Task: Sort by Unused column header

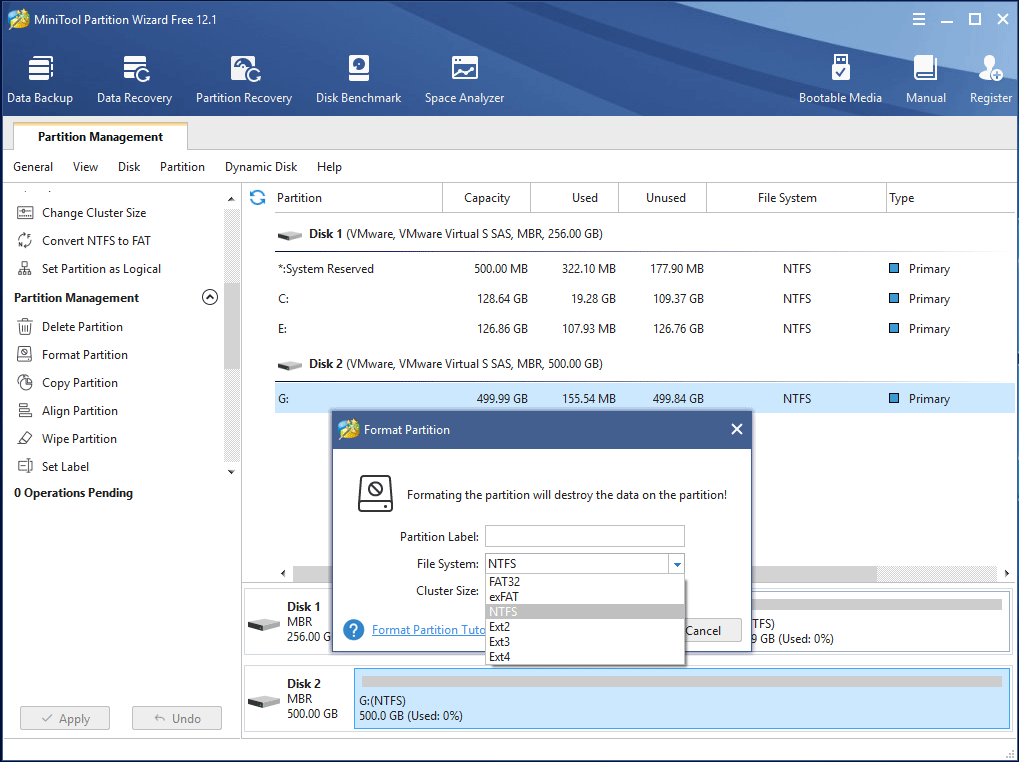Action: coord(662,197)
